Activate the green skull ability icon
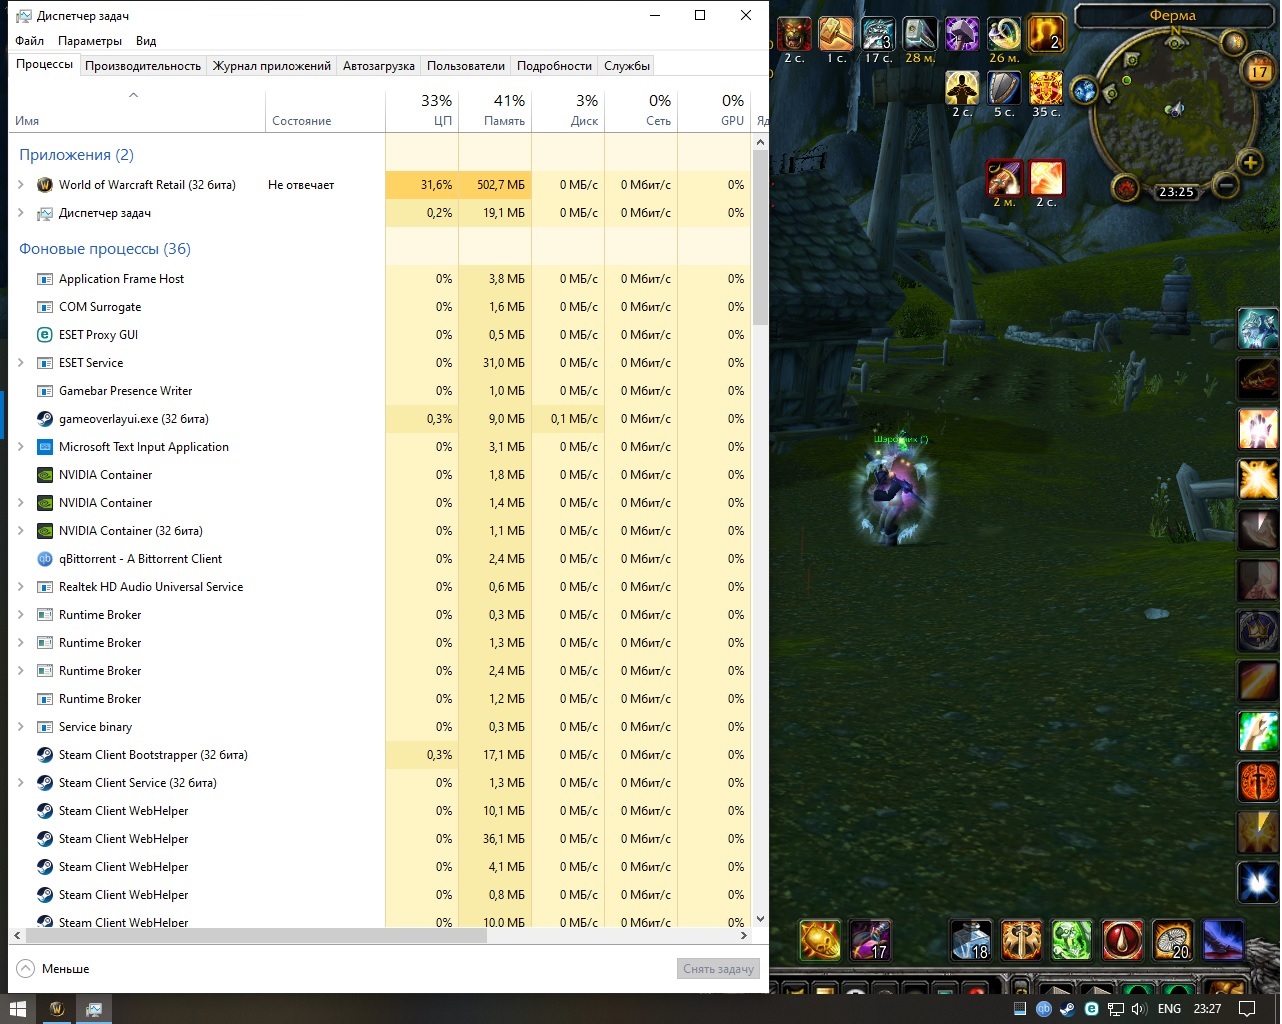Viewport: 1282px width, 1024px height. point(1071,940)
